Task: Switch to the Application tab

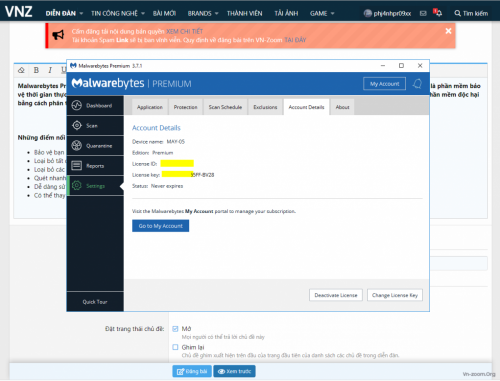Action: 150,107
